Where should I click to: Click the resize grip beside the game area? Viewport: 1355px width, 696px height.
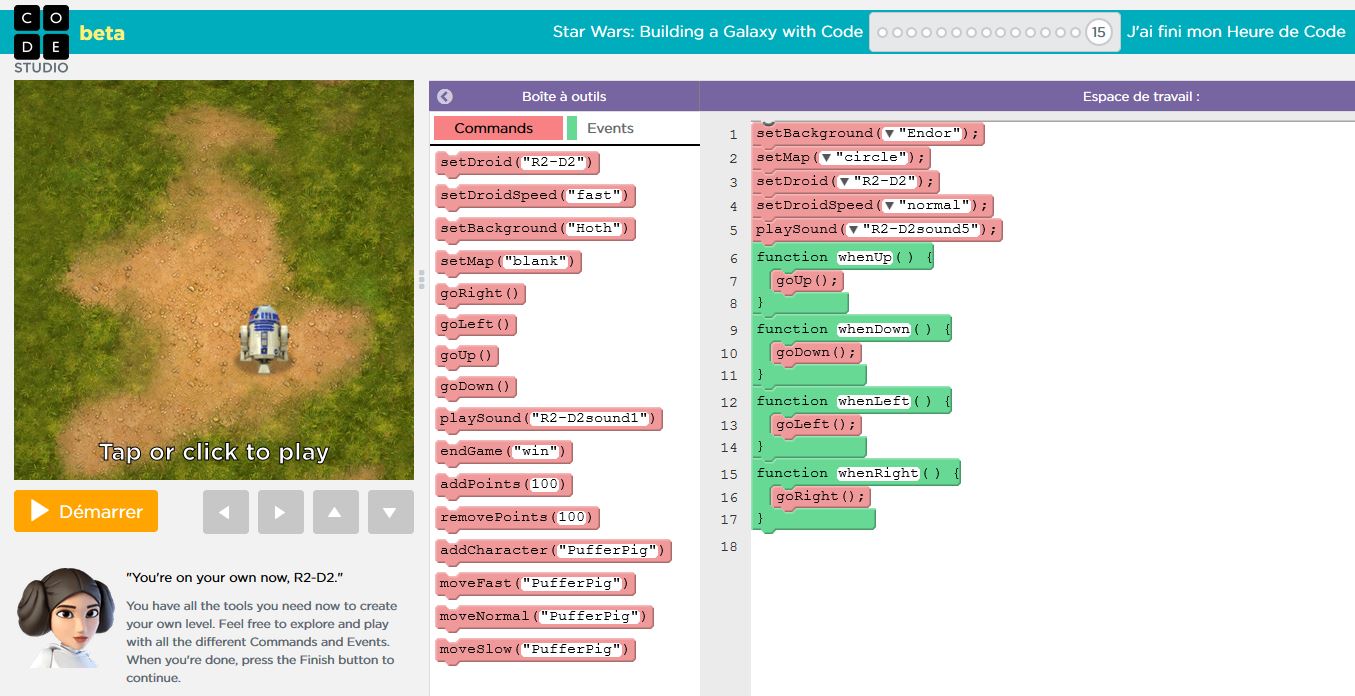pos(421,280)
